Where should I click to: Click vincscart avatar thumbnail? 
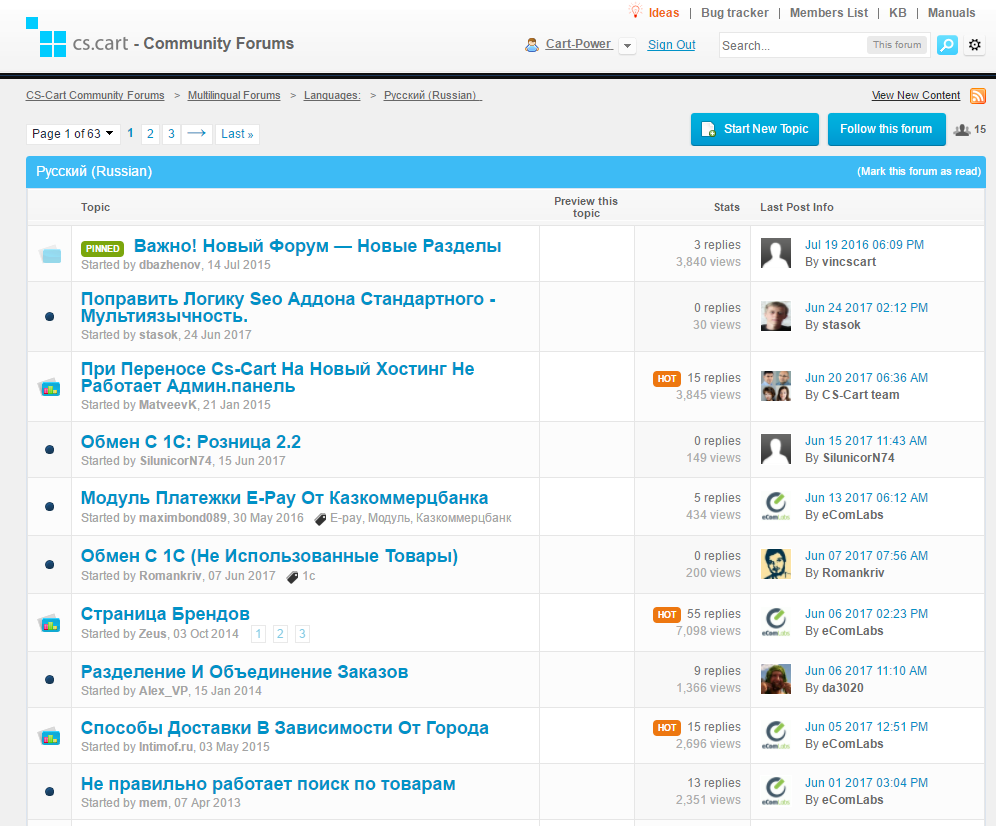(x=776, y=254)
